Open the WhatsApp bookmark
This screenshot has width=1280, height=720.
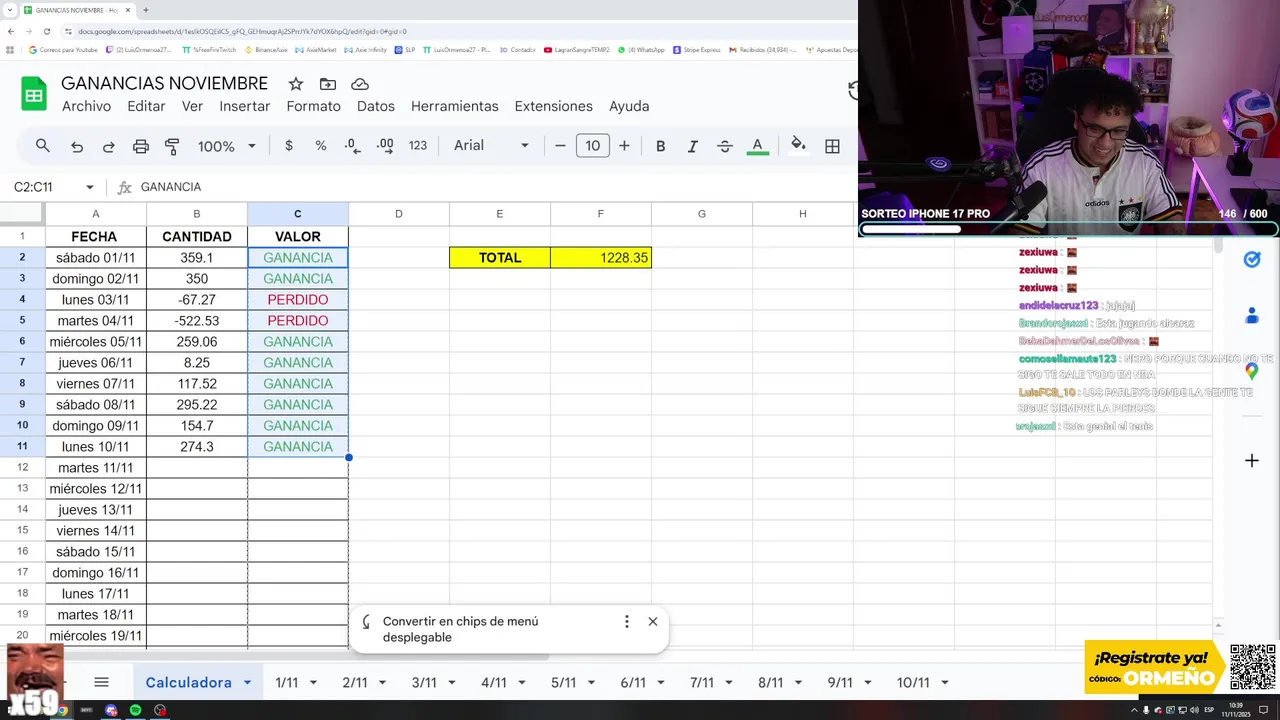click(642, 49)
